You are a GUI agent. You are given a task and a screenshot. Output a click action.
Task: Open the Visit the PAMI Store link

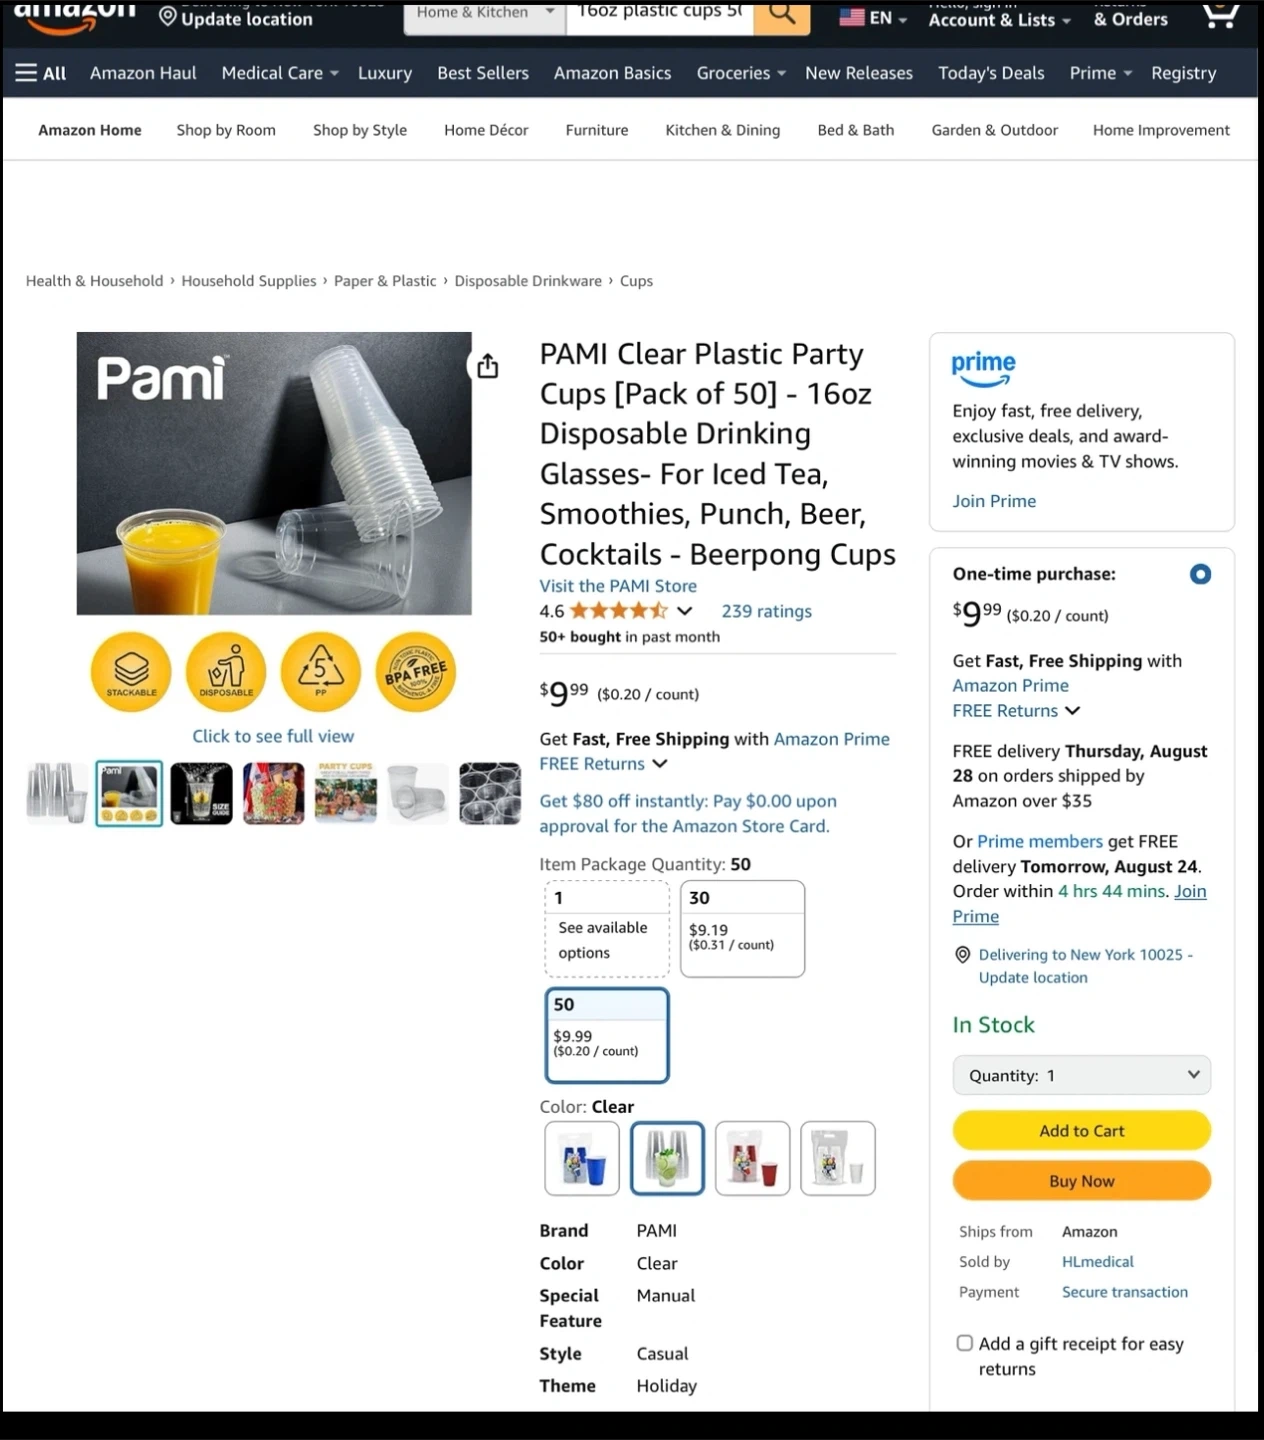pos(618,586)
